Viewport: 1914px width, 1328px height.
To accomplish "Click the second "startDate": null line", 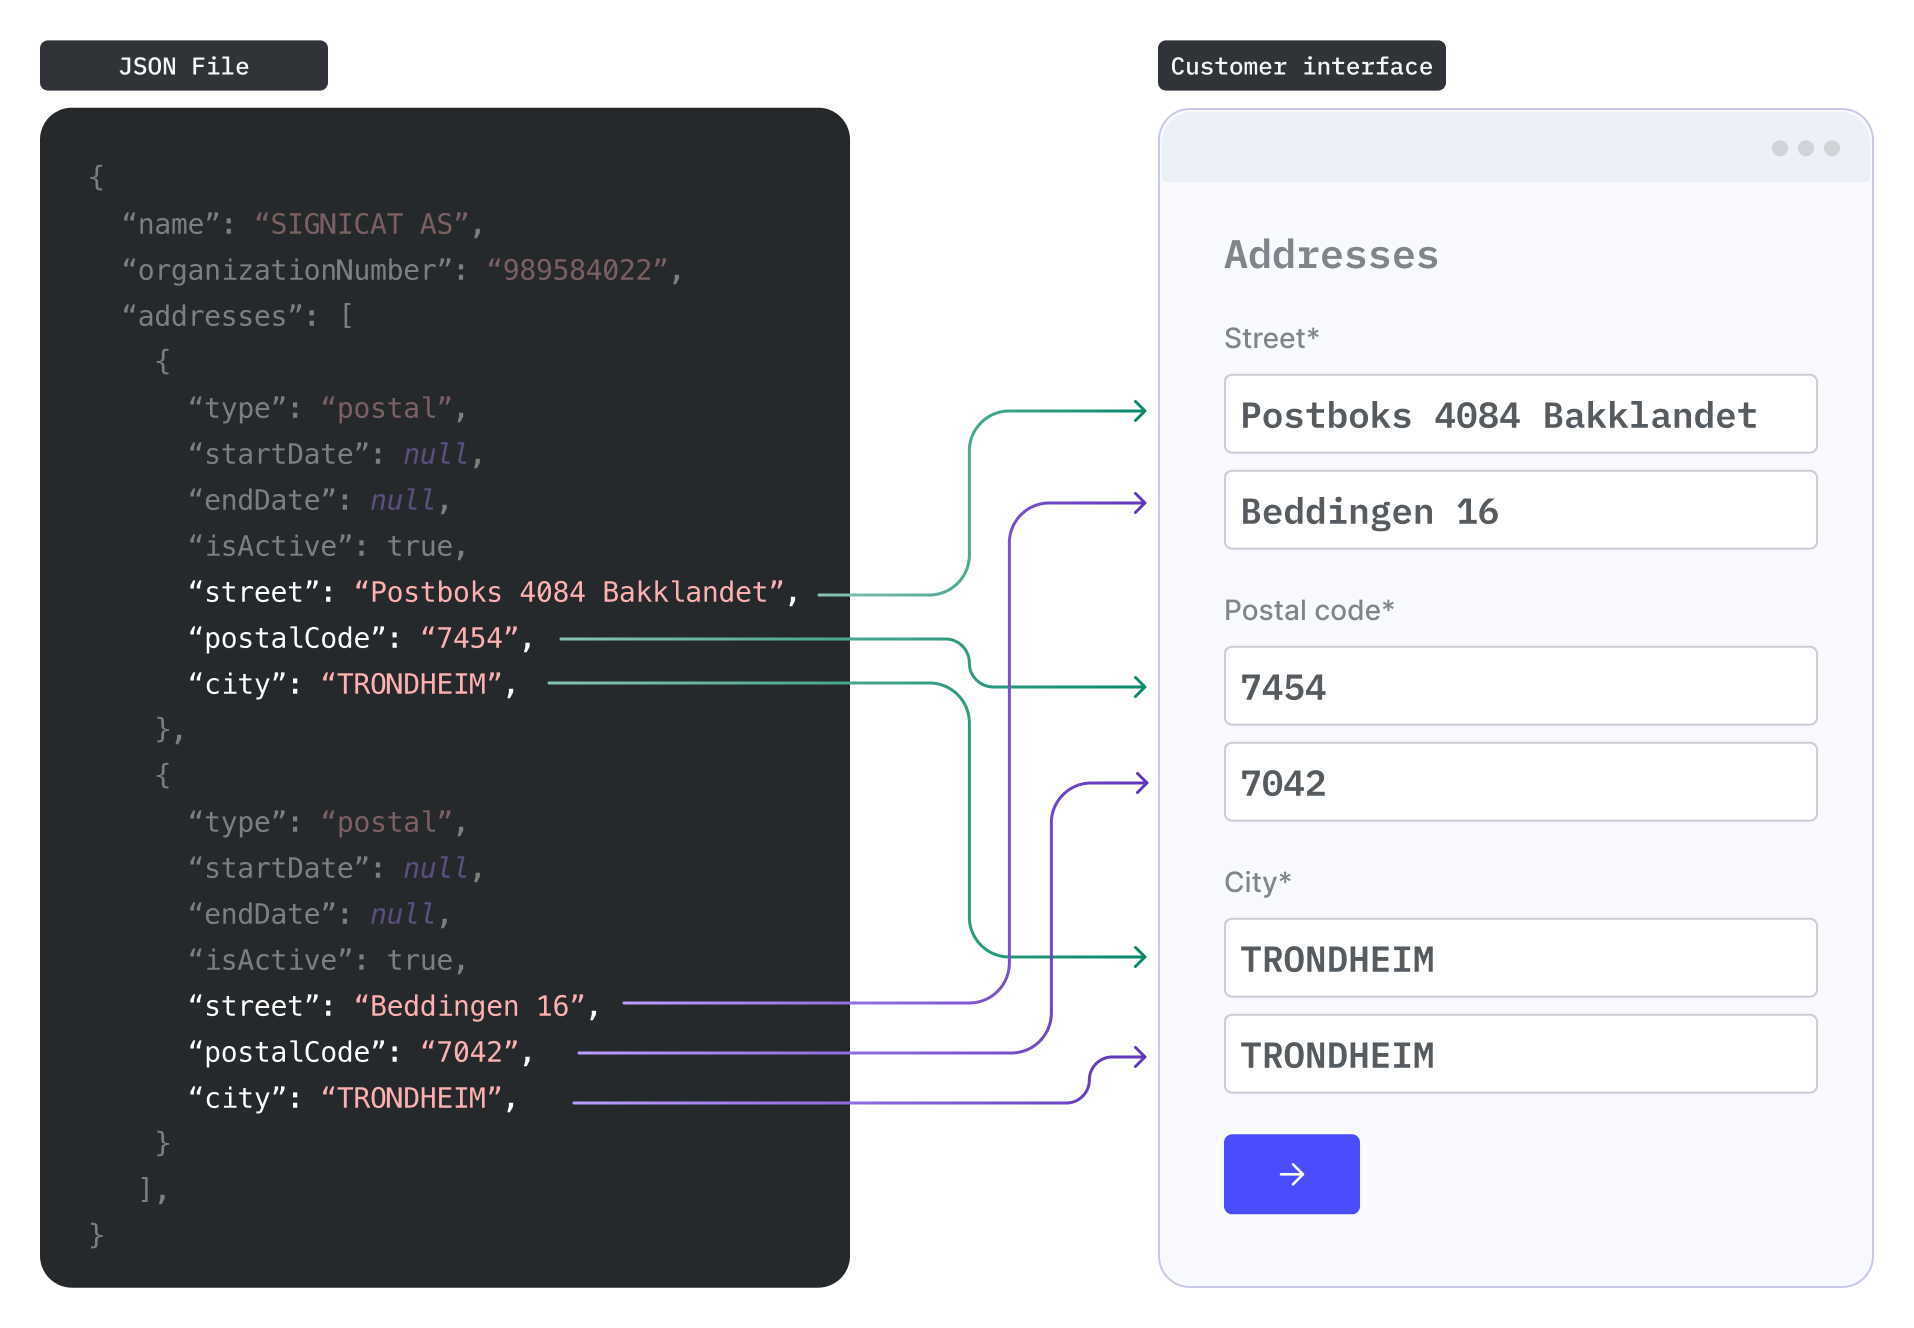I will pyautogui.click(x=336, y=868).
